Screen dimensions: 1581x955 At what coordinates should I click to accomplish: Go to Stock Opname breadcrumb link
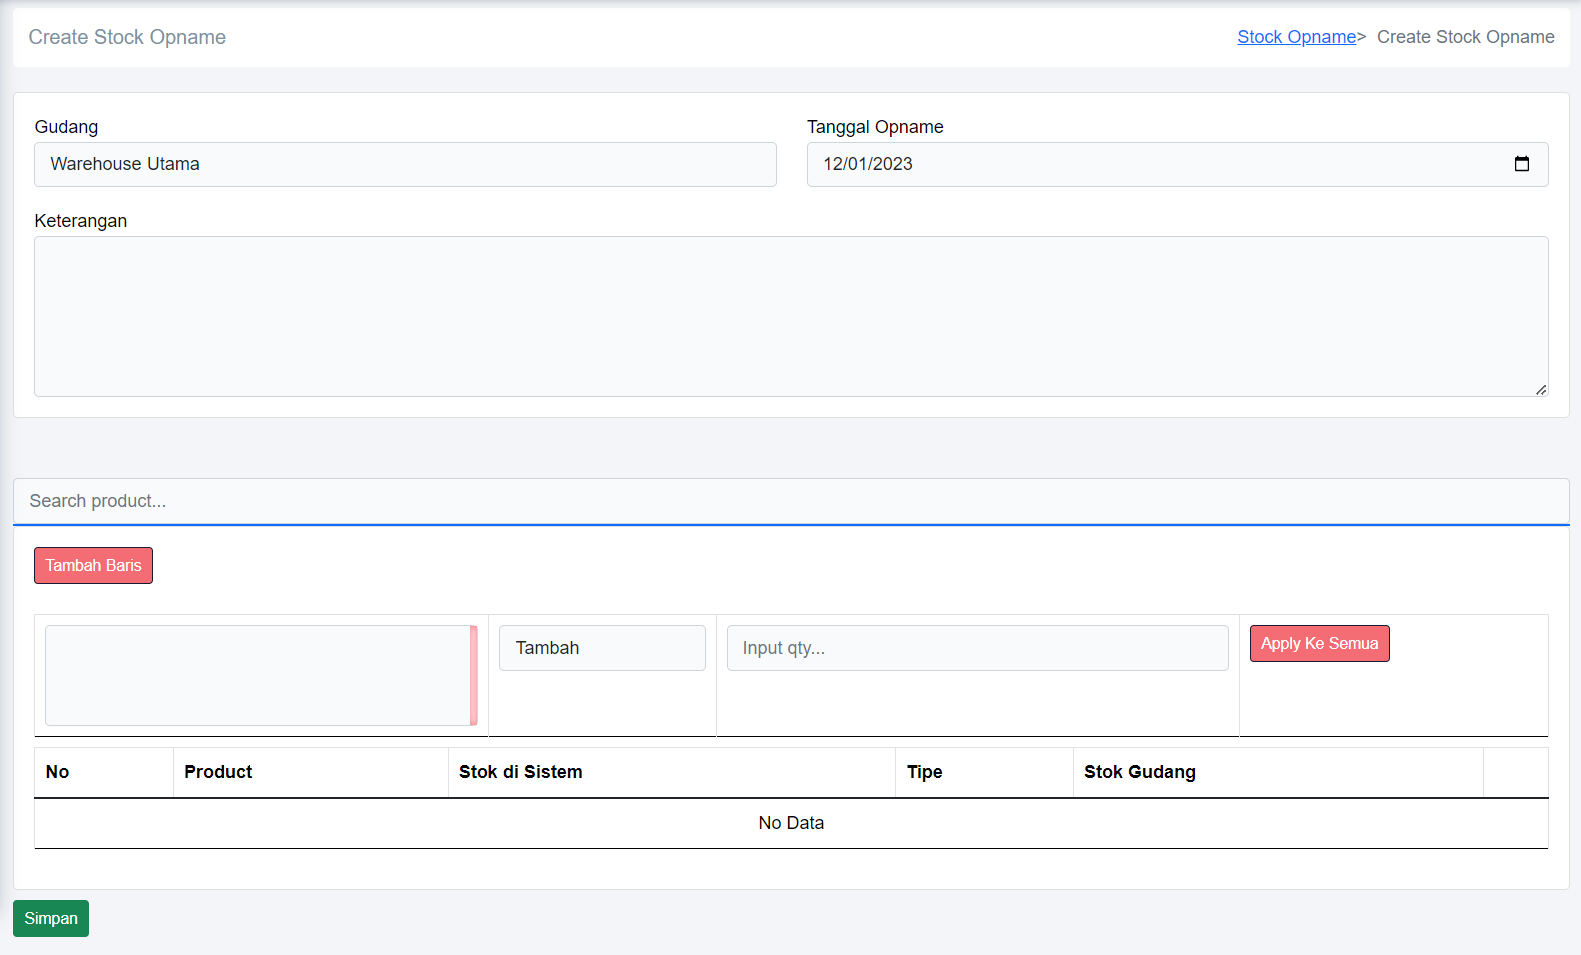[x=1296, y=37]
